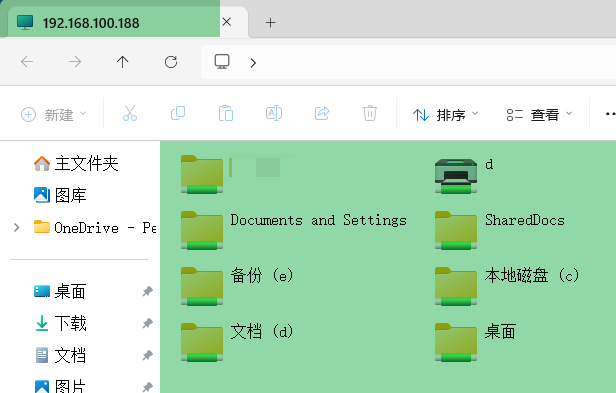Open 文档 in the sidebar
This screenshot has width=616, height=393.
pos(60,355)
